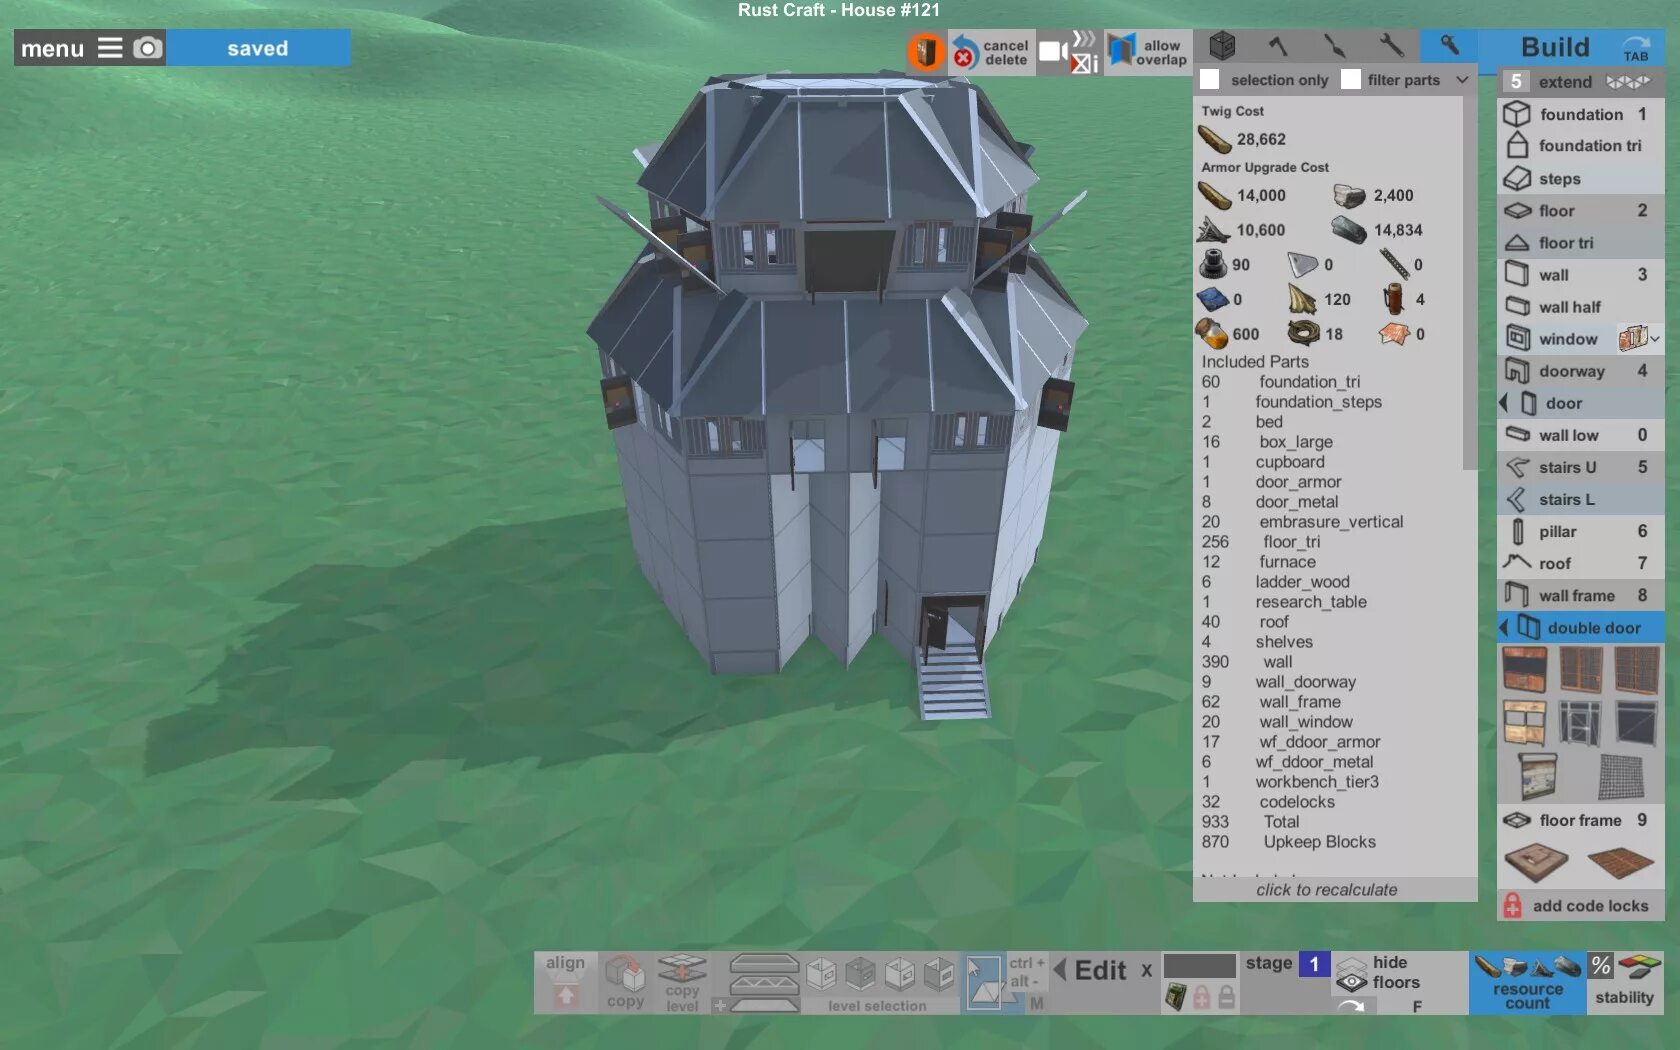Image resolution: width=1680 pixels, height=1050 pixels.
Task: Select wall frame build part
Action: [x=1581, y=595]
